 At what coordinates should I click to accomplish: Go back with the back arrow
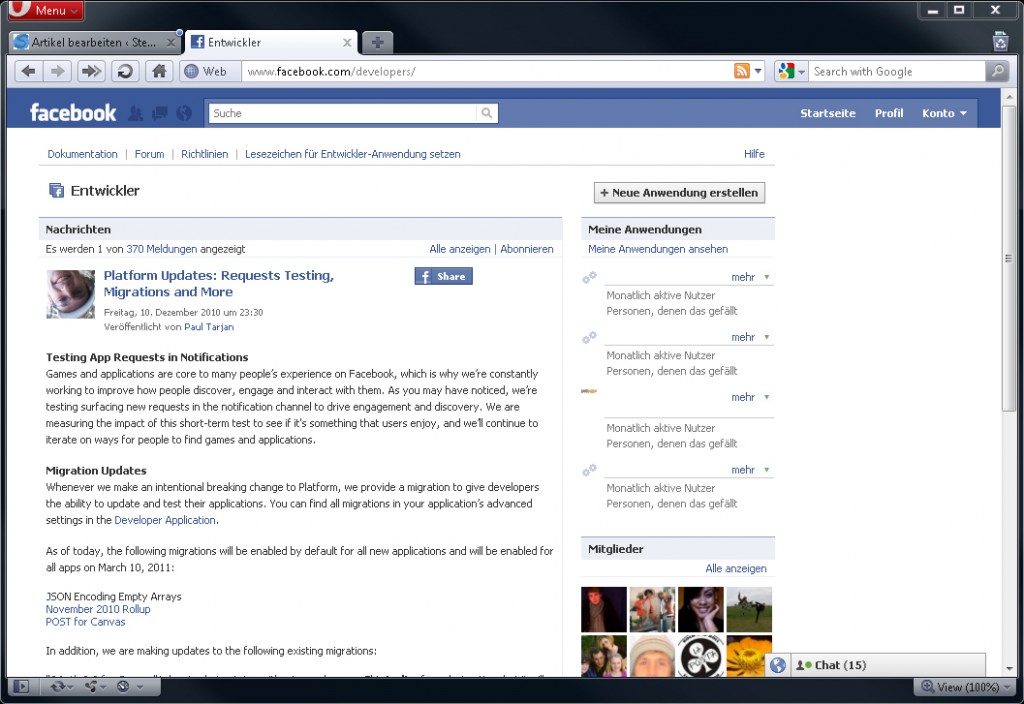pos(28,71)
